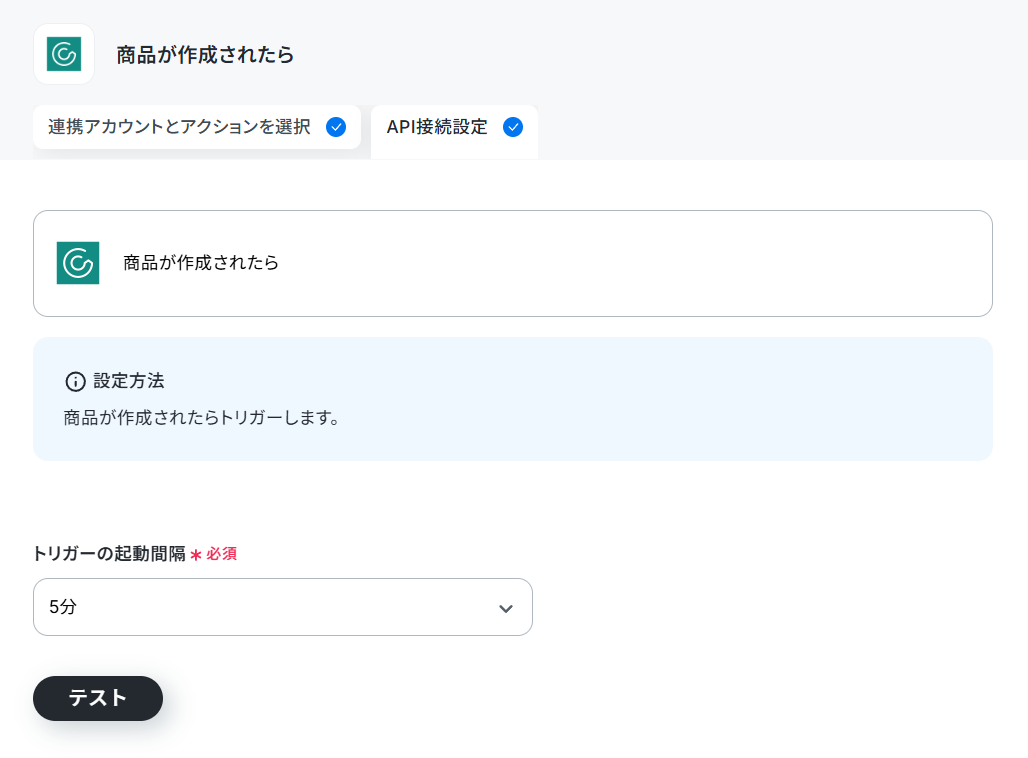Image resolution: width=1028 pixels, height=758 pixels.
Task: Click blank area of the blue info panel
Action: click(x=656, y=400)
